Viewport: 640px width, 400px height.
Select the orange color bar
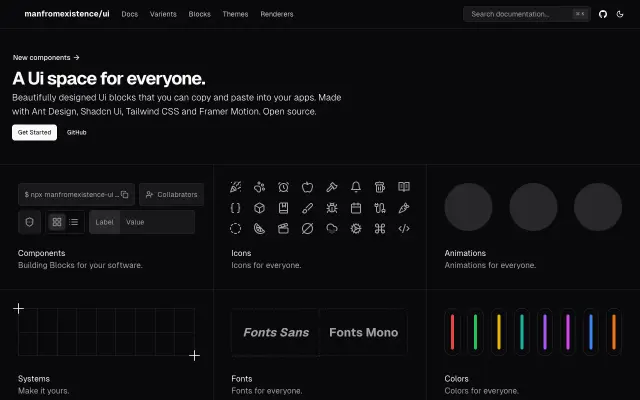[614, 332]
